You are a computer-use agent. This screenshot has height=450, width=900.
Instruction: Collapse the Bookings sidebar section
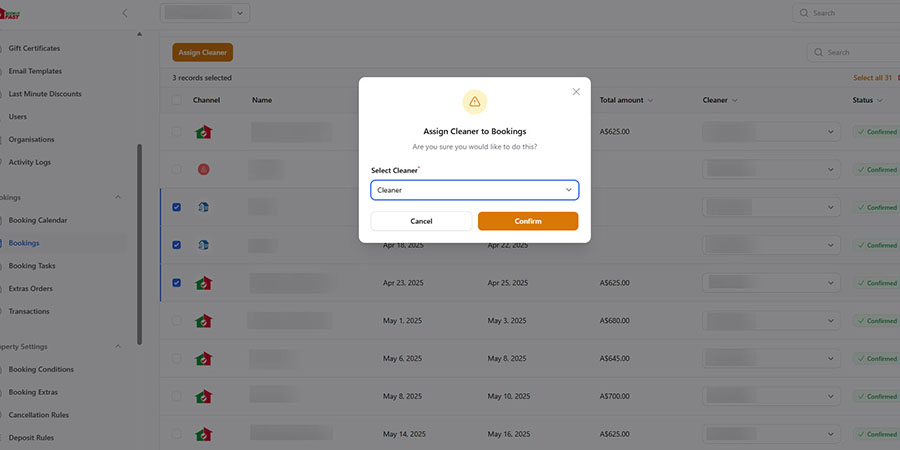pyautogui.click(x=118, y=197)
